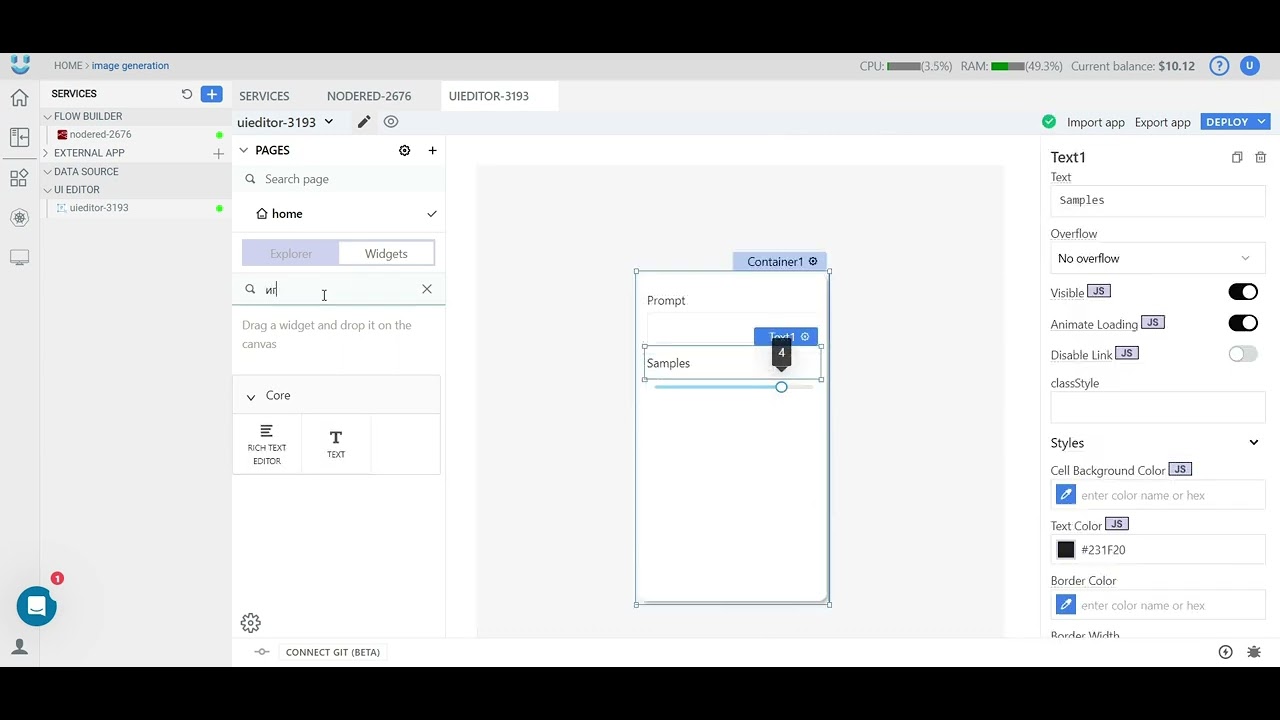Switch to the Widgets tab

pyautogui.click(x=386, y=254)
